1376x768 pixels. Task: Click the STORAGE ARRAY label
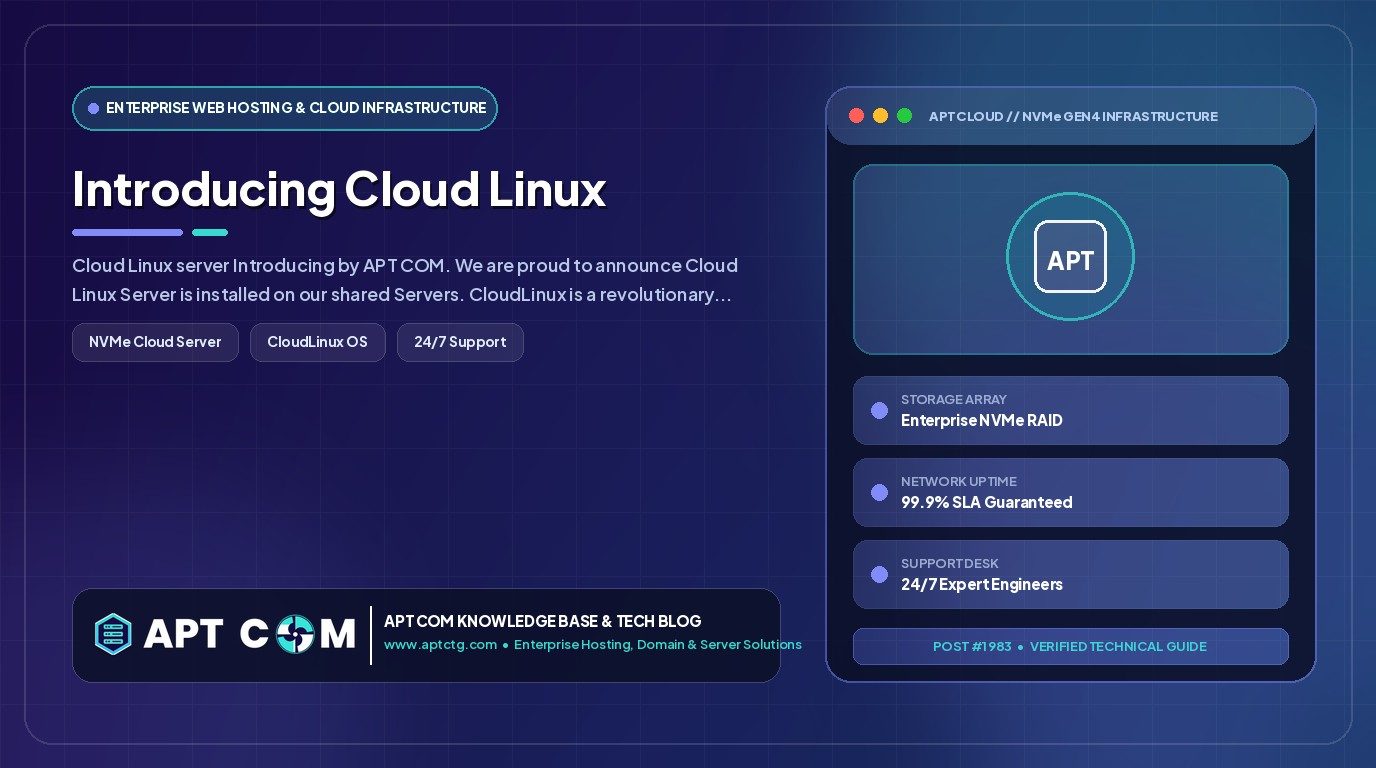coord(954,399)
